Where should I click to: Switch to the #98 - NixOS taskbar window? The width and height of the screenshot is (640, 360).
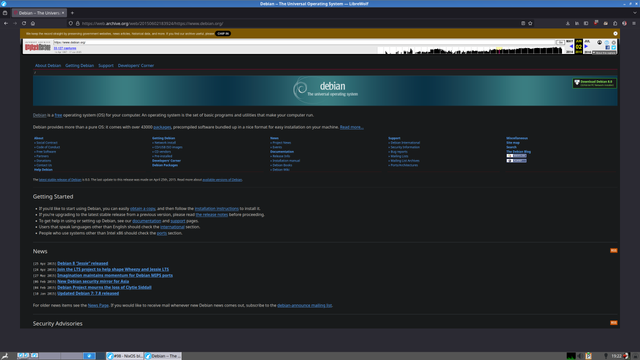click(x=125, y=356)
